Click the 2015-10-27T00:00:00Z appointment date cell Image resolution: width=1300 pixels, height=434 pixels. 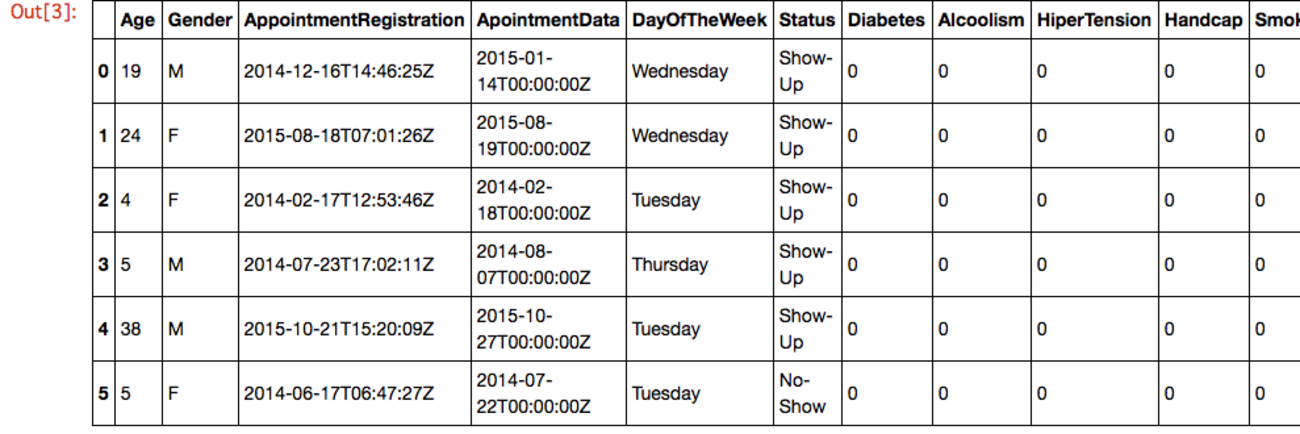pos(533,329)
